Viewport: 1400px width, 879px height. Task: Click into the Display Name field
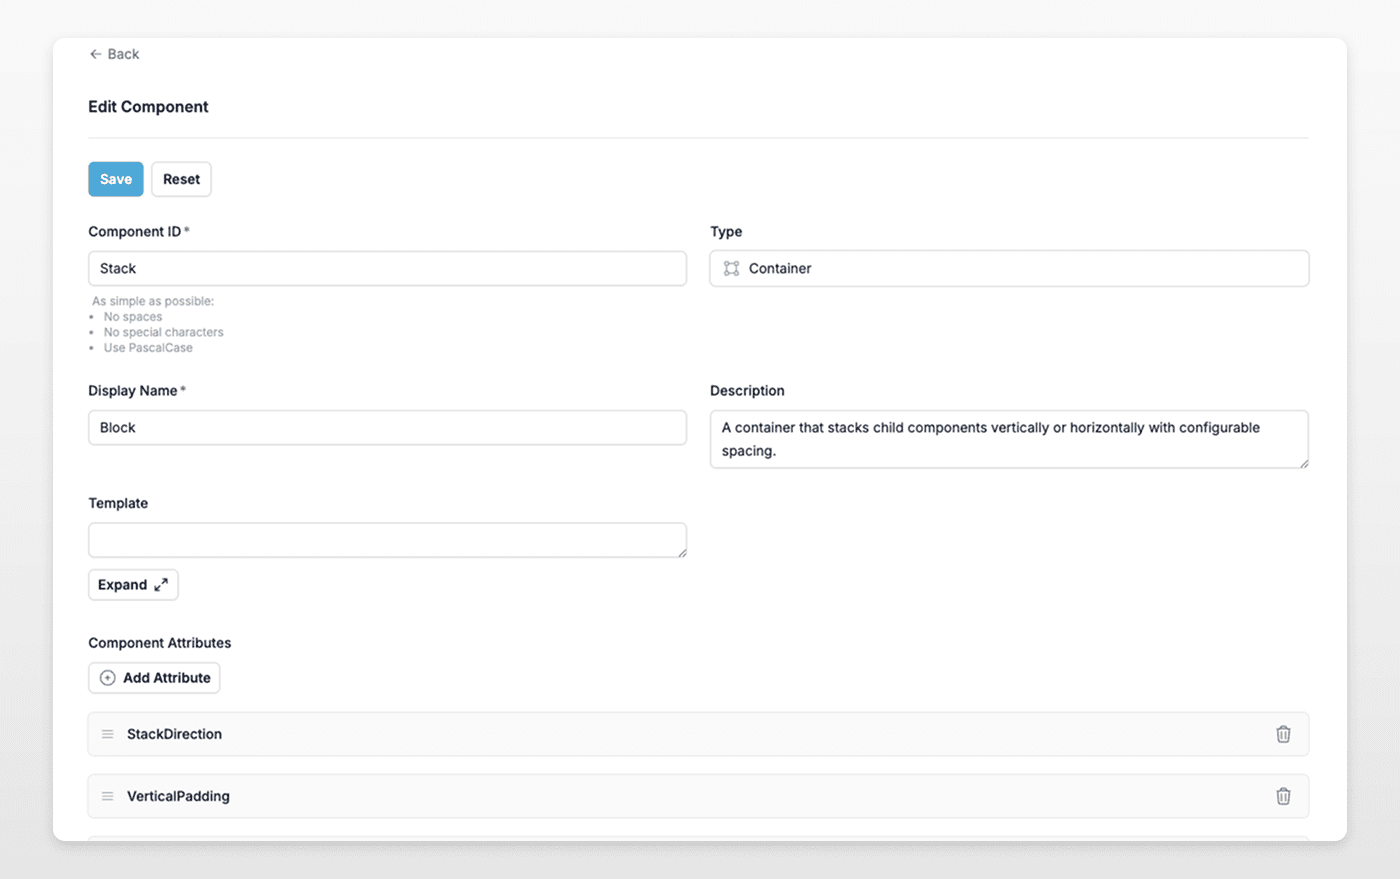(x=387, y=427)
